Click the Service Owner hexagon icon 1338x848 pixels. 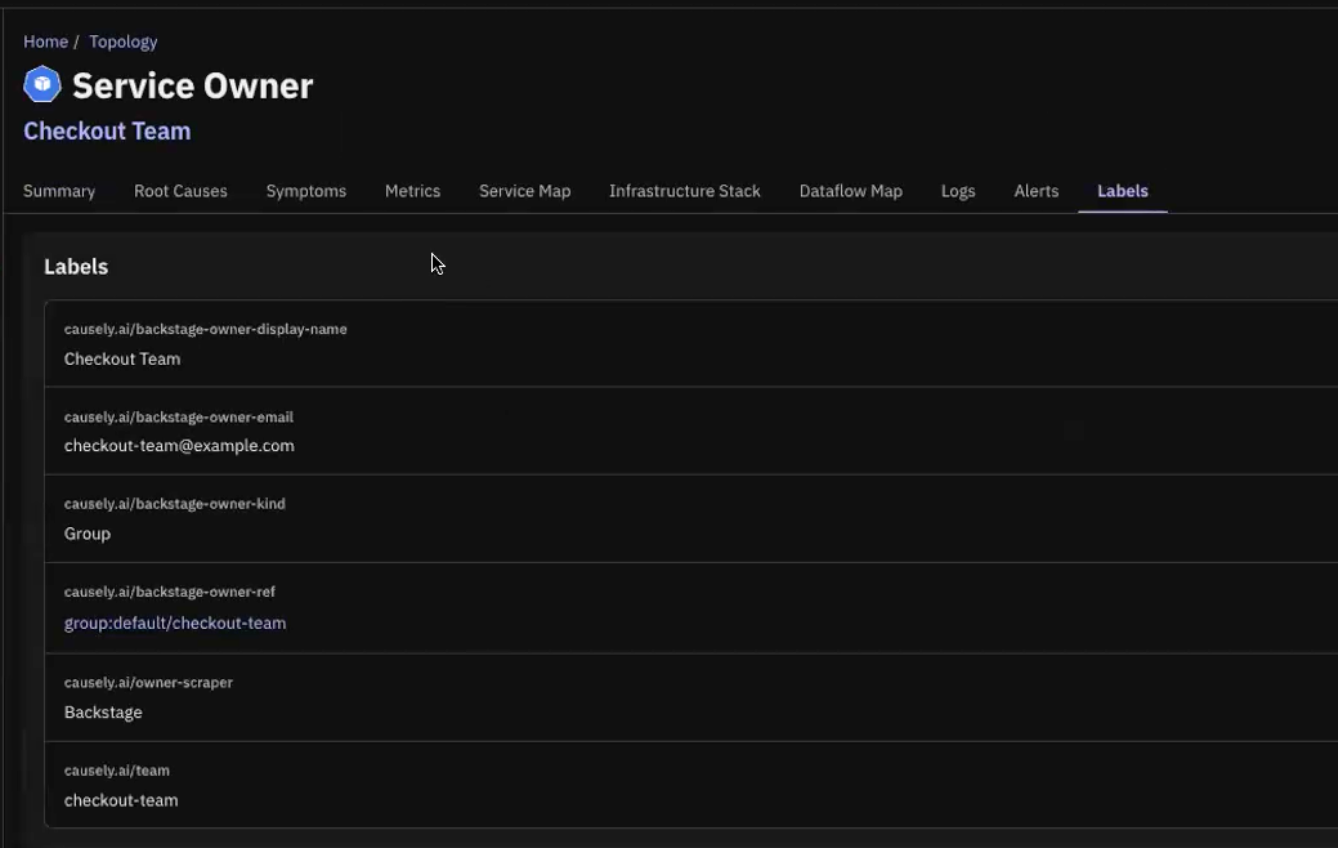(x=42, y=85)
